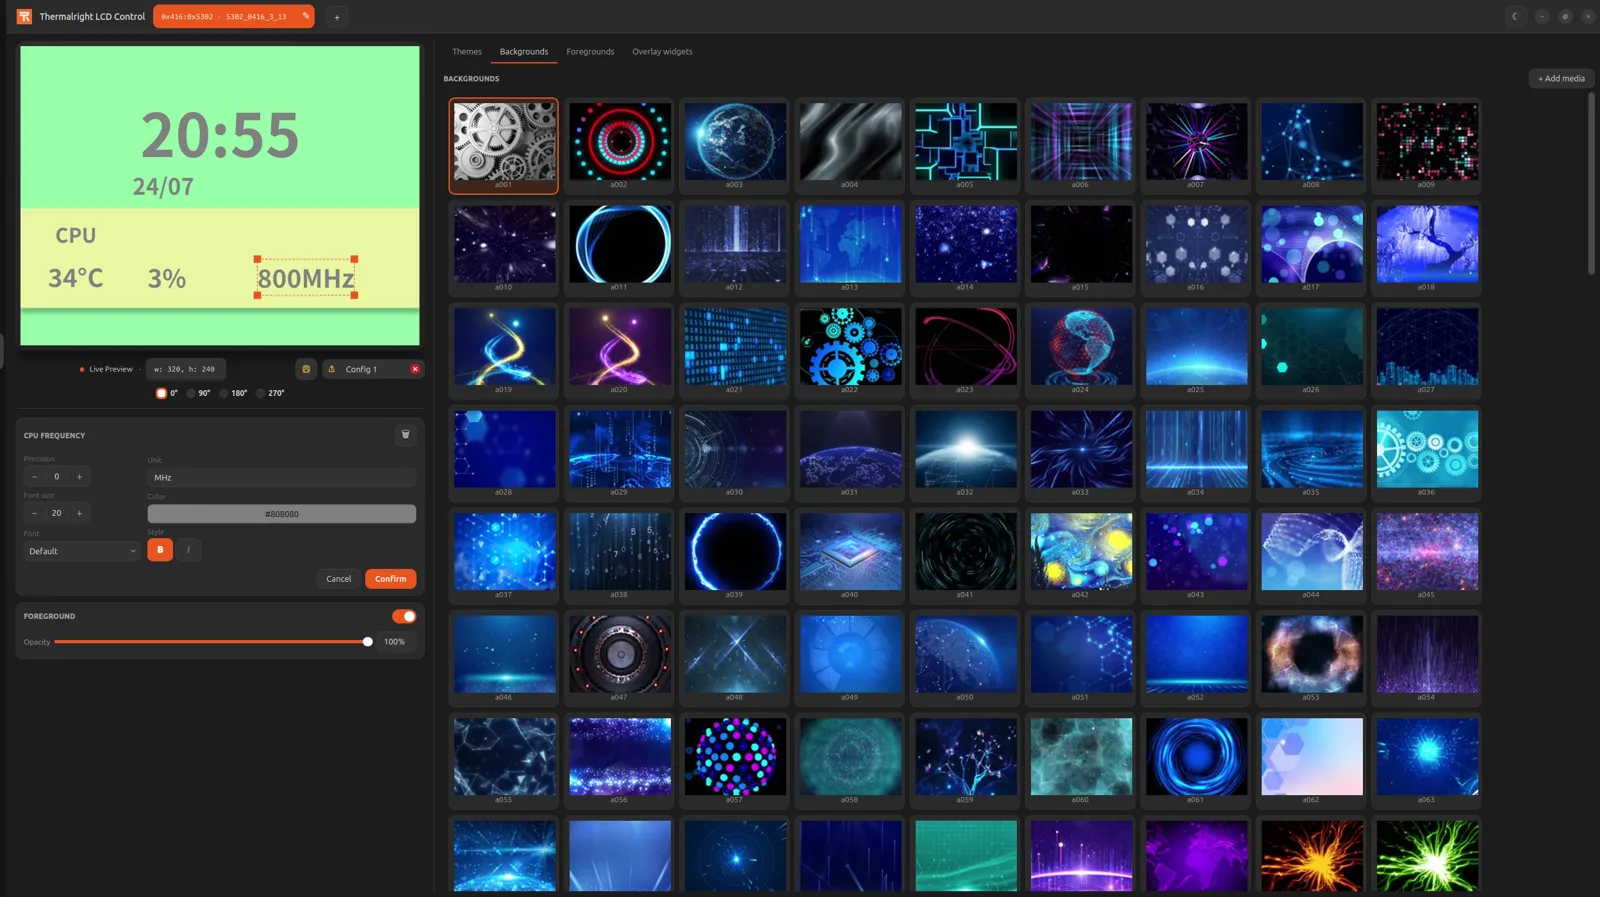Select the a042 starry night background
This screenshot has width=1600, height=897.
(x=1081, y=555)
